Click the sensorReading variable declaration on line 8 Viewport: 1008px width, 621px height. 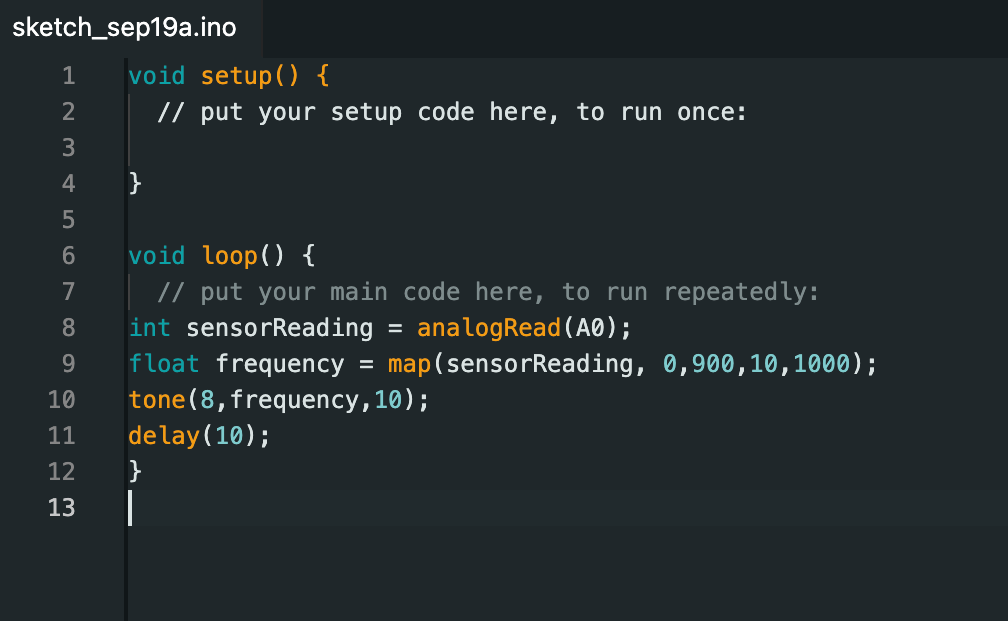279,328
